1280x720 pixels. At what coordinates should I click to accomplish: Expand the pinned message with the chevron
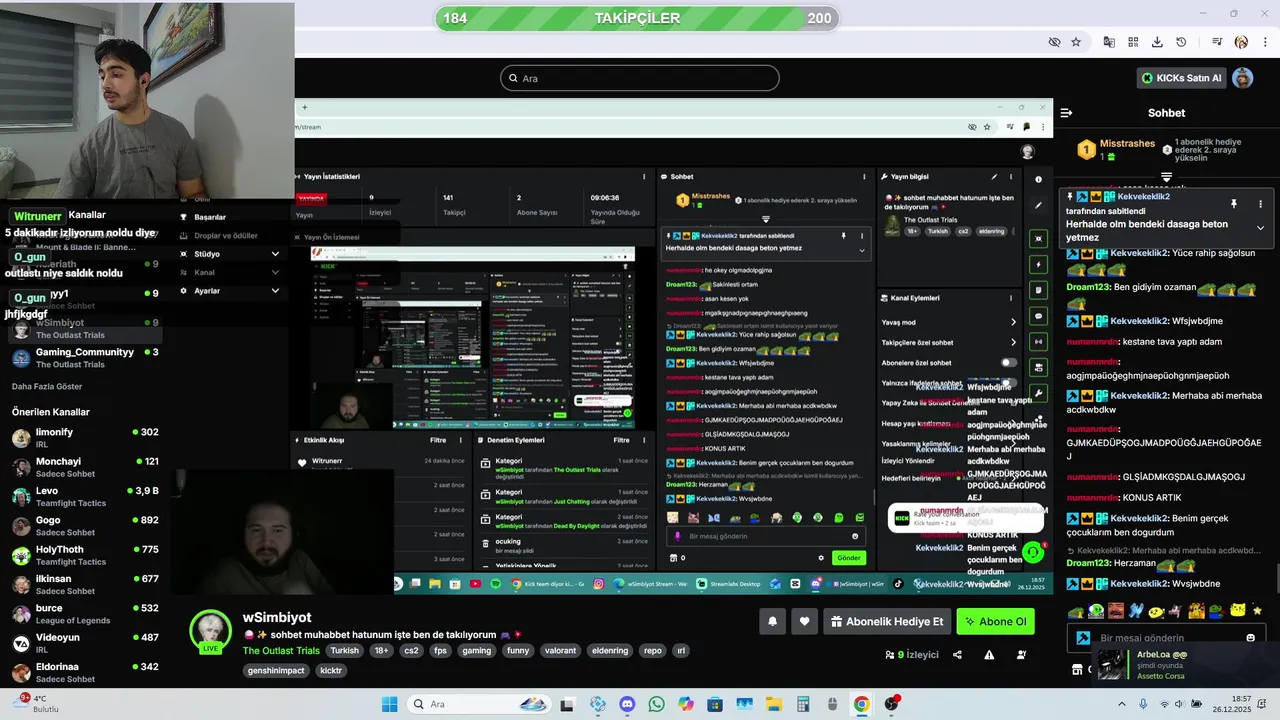pyautogui.click(x=1260, y=228)
